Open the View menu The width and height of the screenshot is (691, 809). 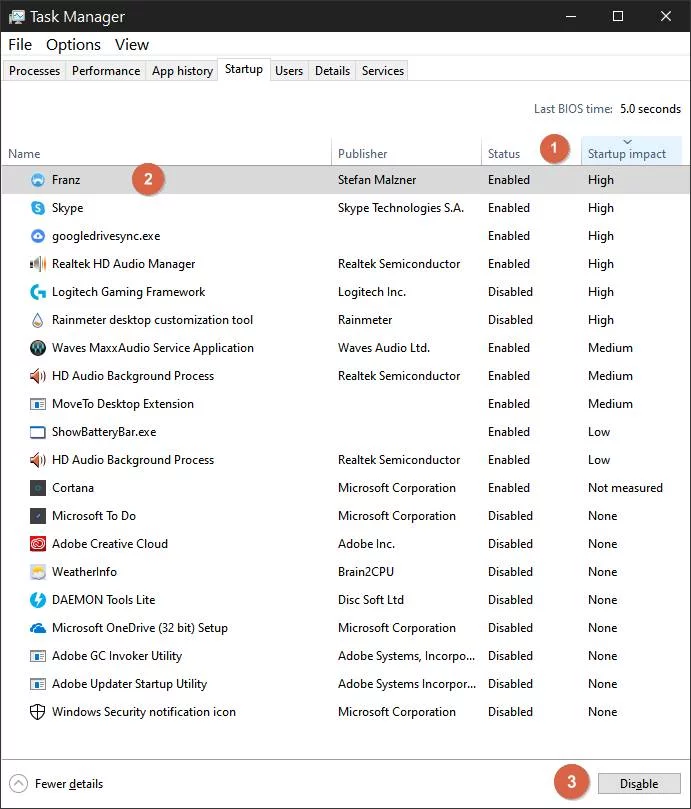[x=132, y=45]
